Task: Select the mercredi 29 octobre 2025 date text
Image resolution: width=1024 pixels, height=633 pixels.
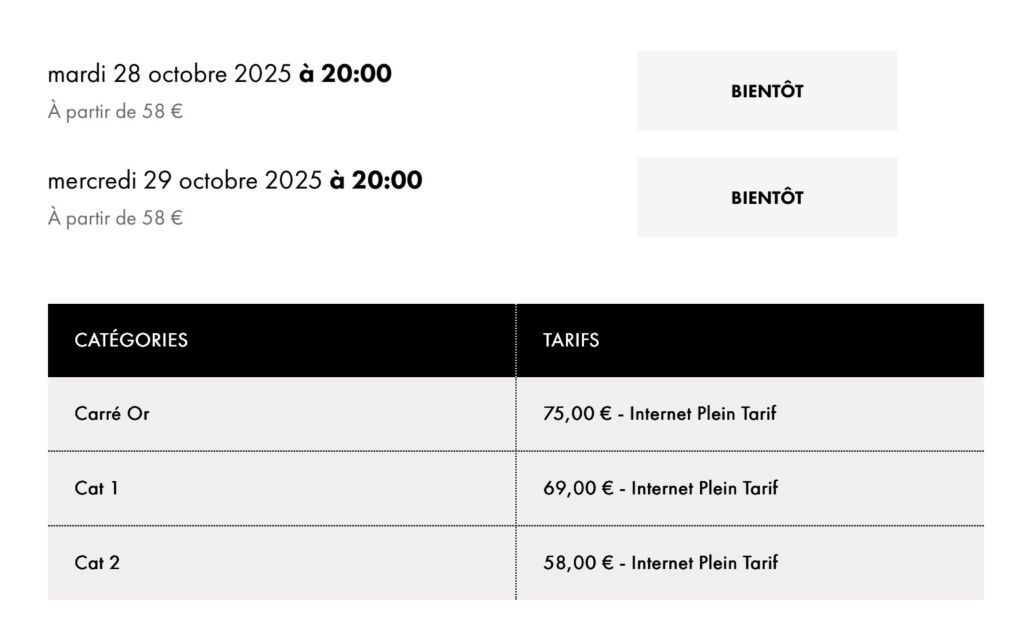Action: pos(184,180)
